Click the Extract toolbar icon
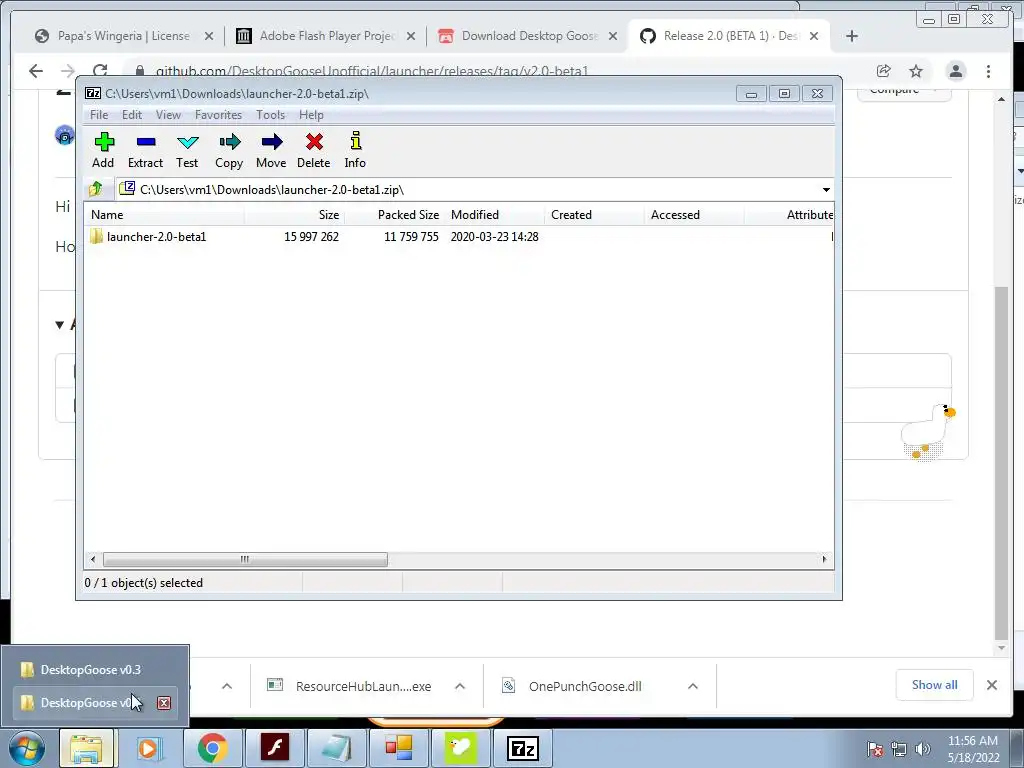The image size is (1024, 768). click(145, 150)
